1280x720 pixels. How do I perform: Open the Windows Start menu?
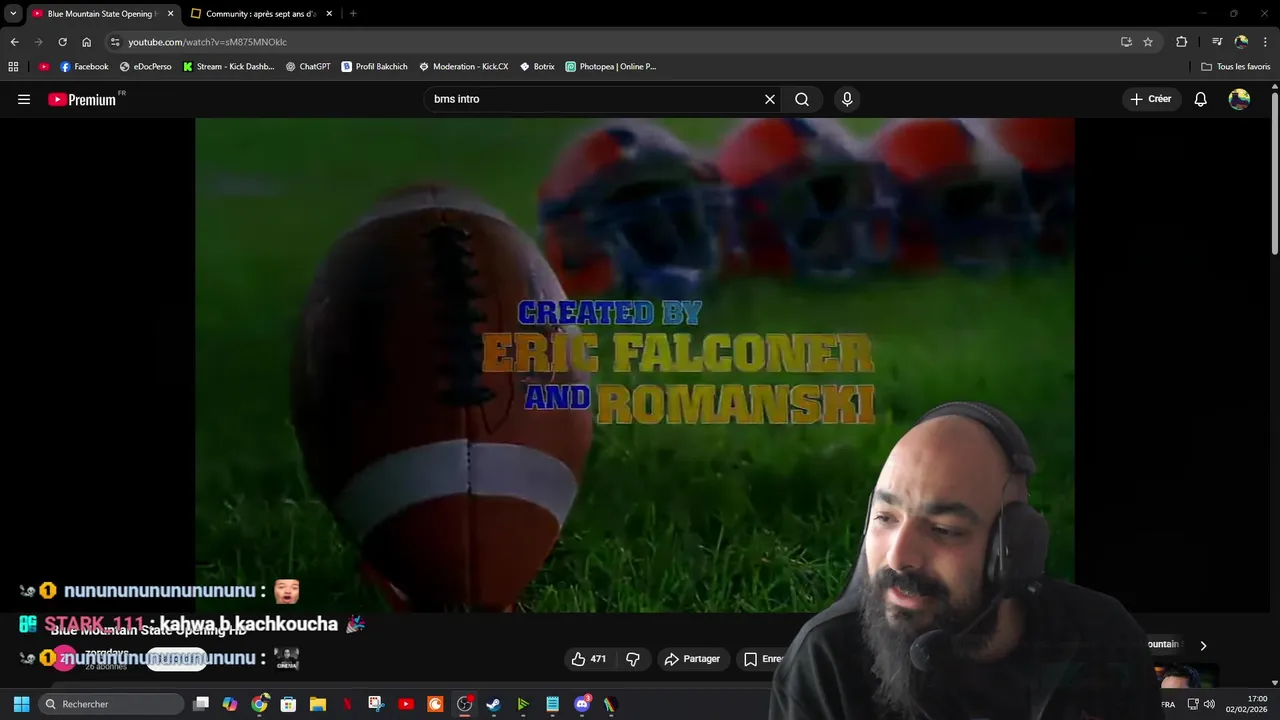(x=21, y=704)
